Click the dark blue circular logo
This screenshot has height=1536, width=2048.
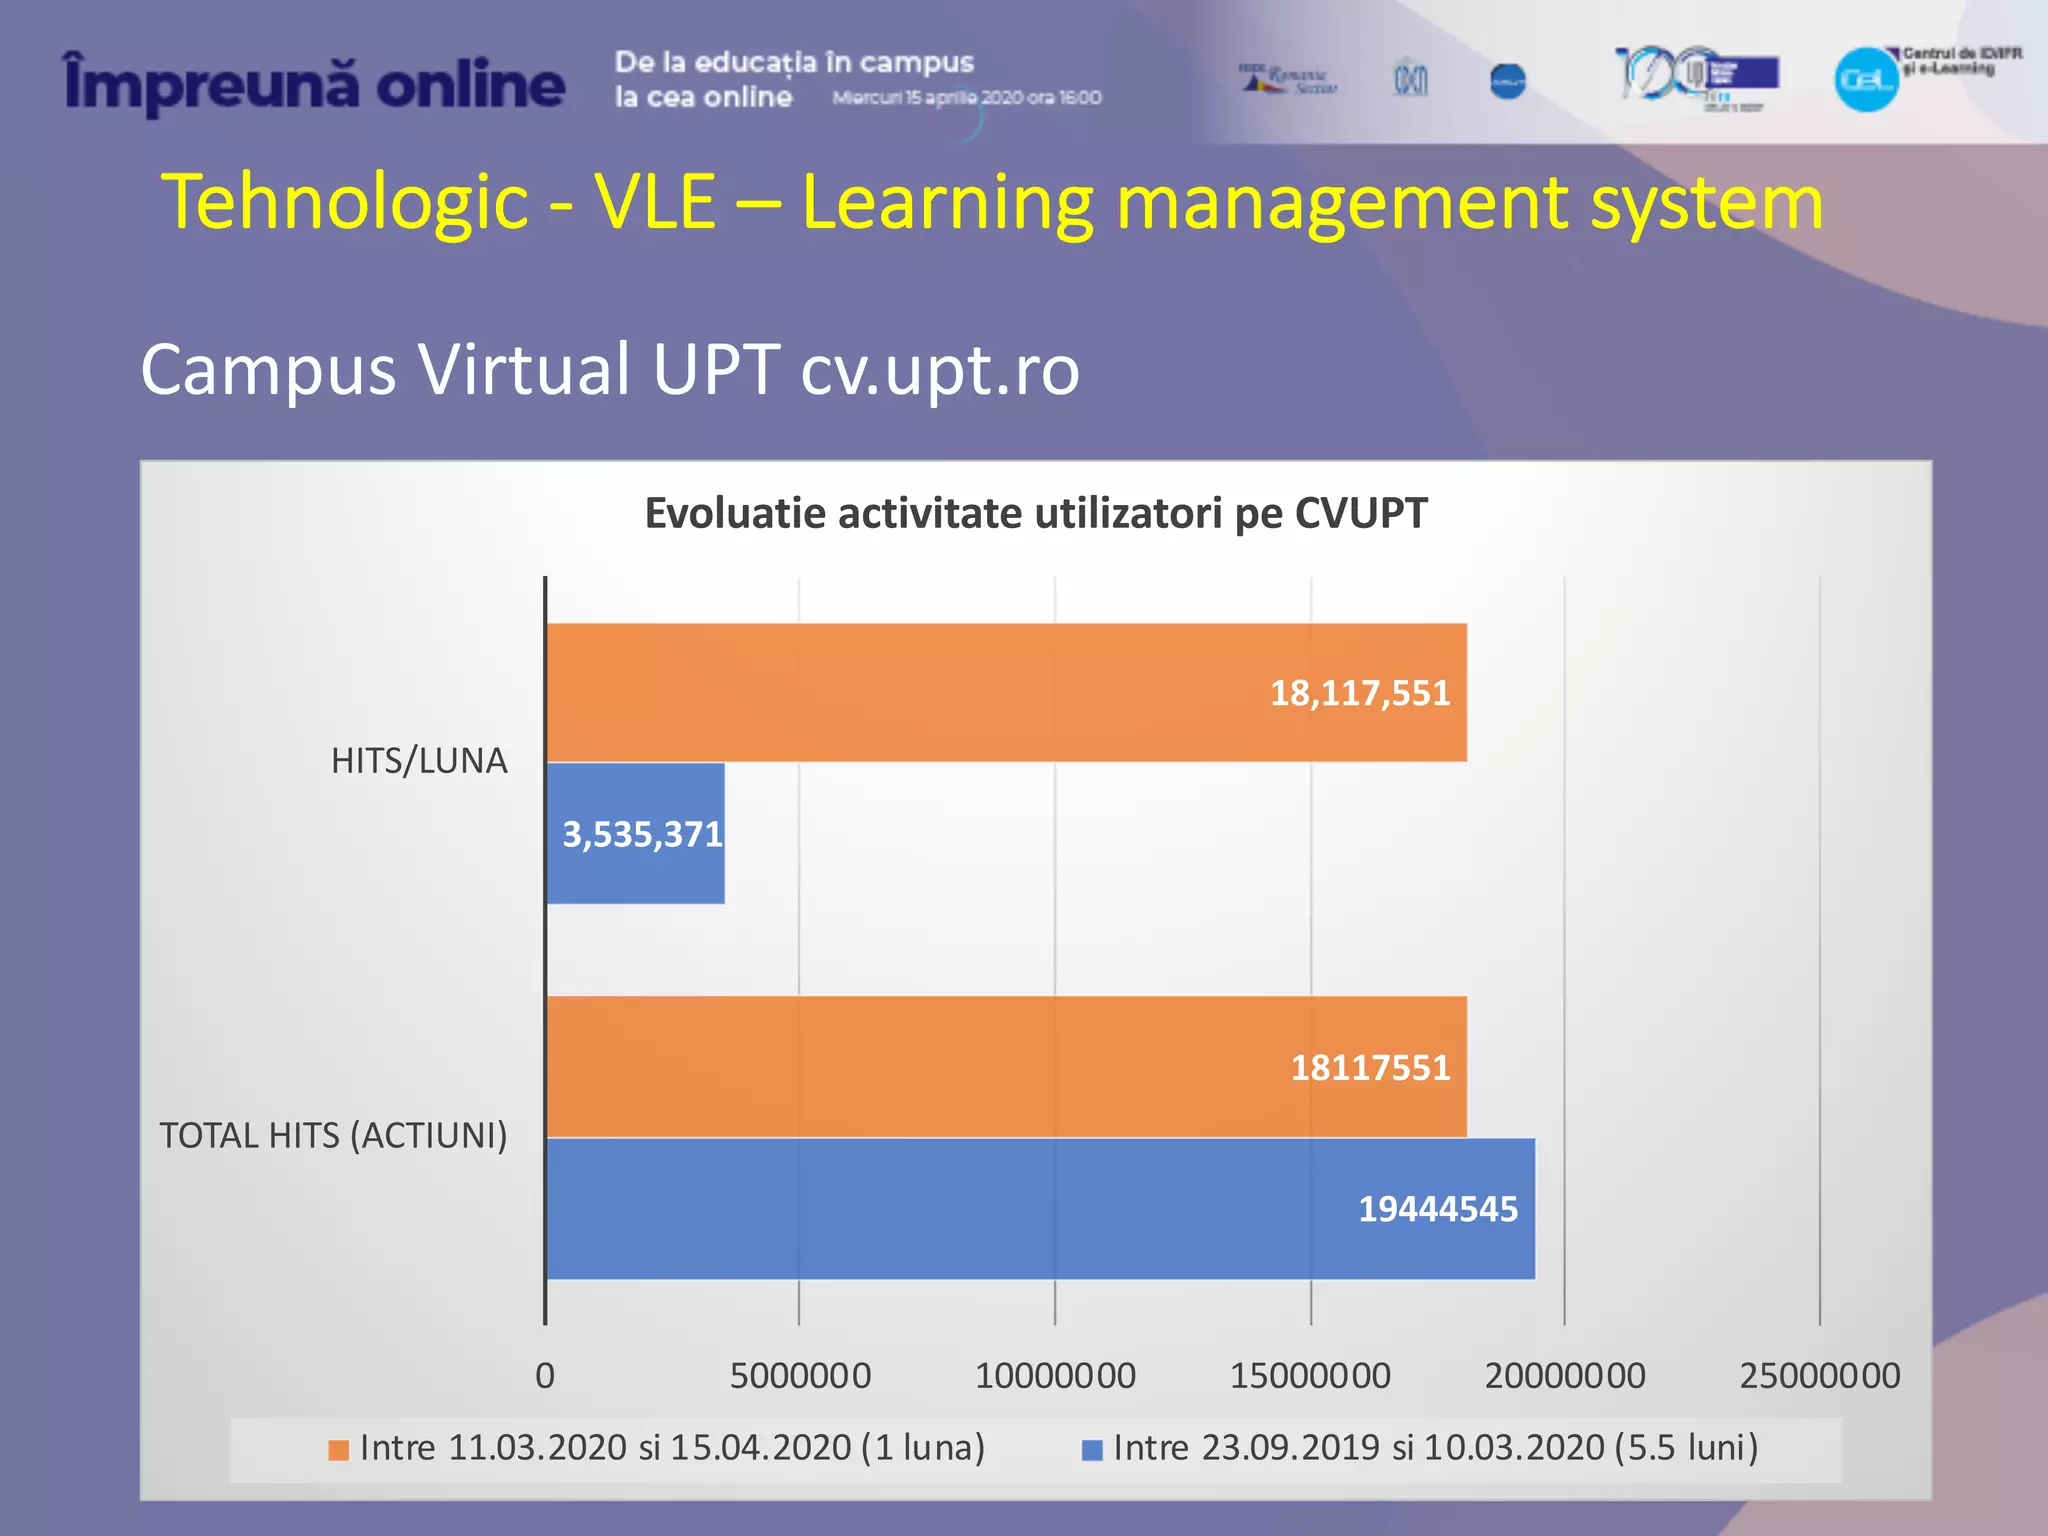click(x=1507, y=81)
